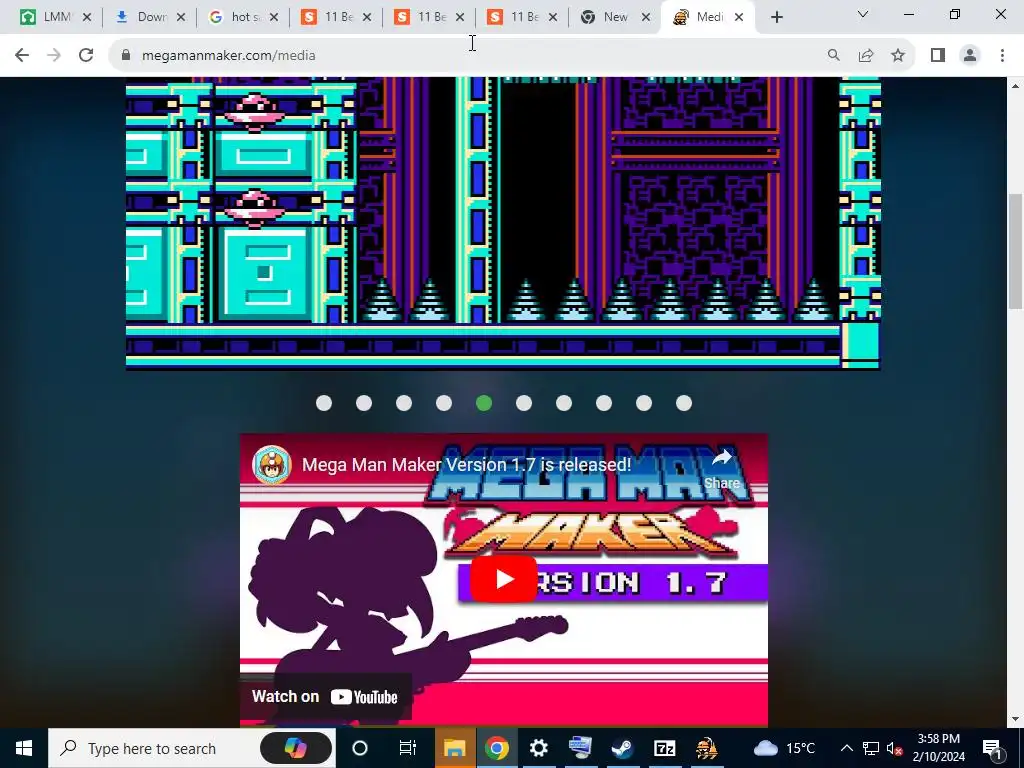Close the Down tab
Screen dimensions: 1024x768
coord(181,18)
